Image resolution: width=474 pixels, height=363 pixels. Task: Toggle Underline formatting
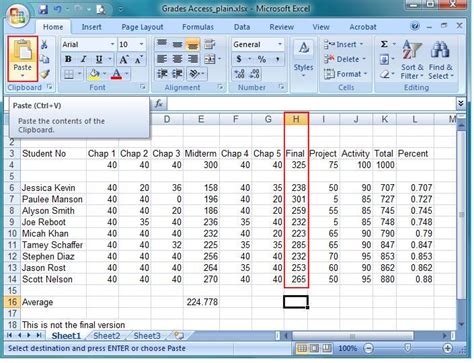pyautogui.click(x=99, y=59)
